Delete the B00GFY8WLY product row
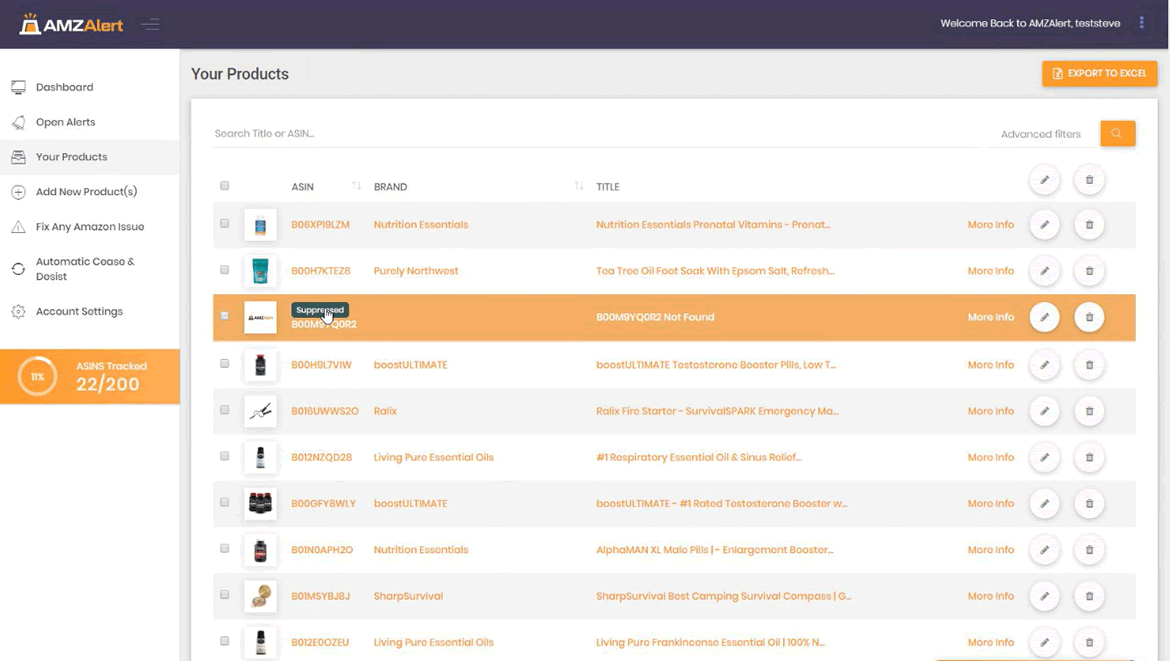Screen dimensions: 1170x661 [1089, 504]
